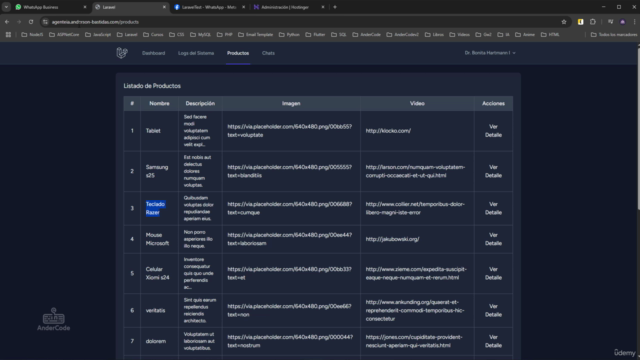This screenshot has width=640, height=360.
Task: Open the Flutter bookmark folder
Action: [x=316, y=35]
